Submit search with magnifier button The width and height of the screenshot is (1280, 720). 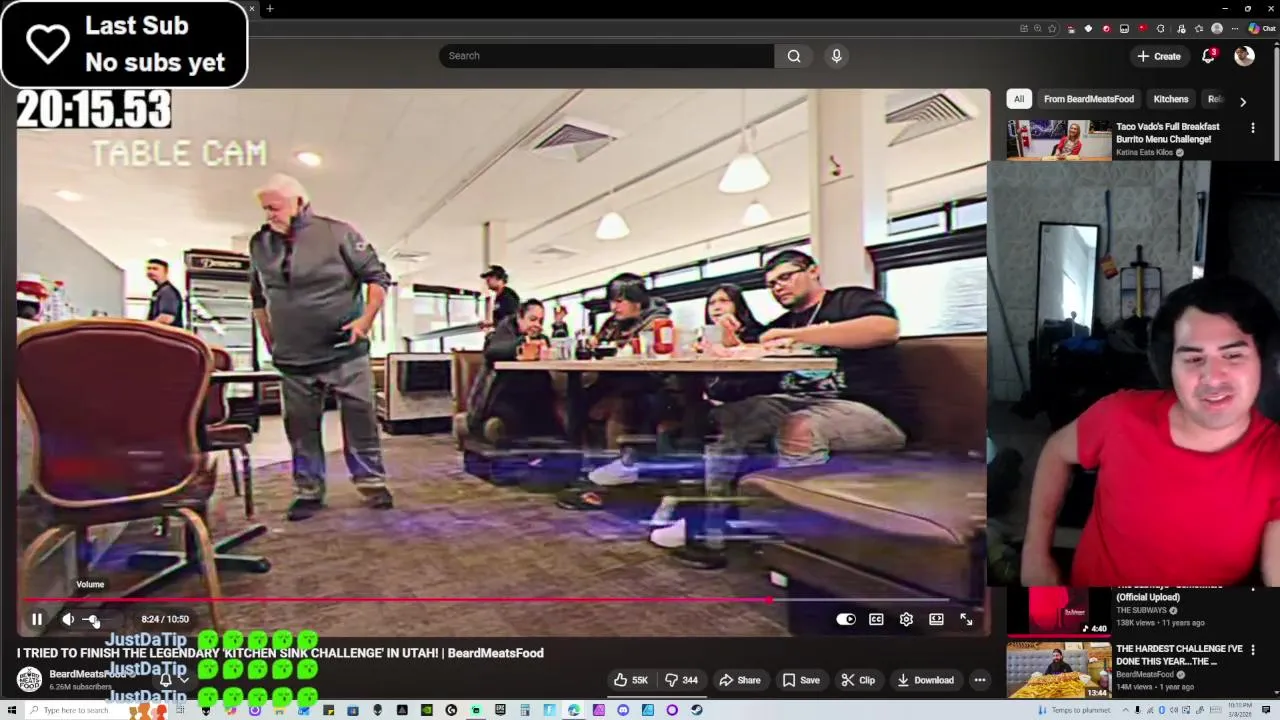(794, 56)
